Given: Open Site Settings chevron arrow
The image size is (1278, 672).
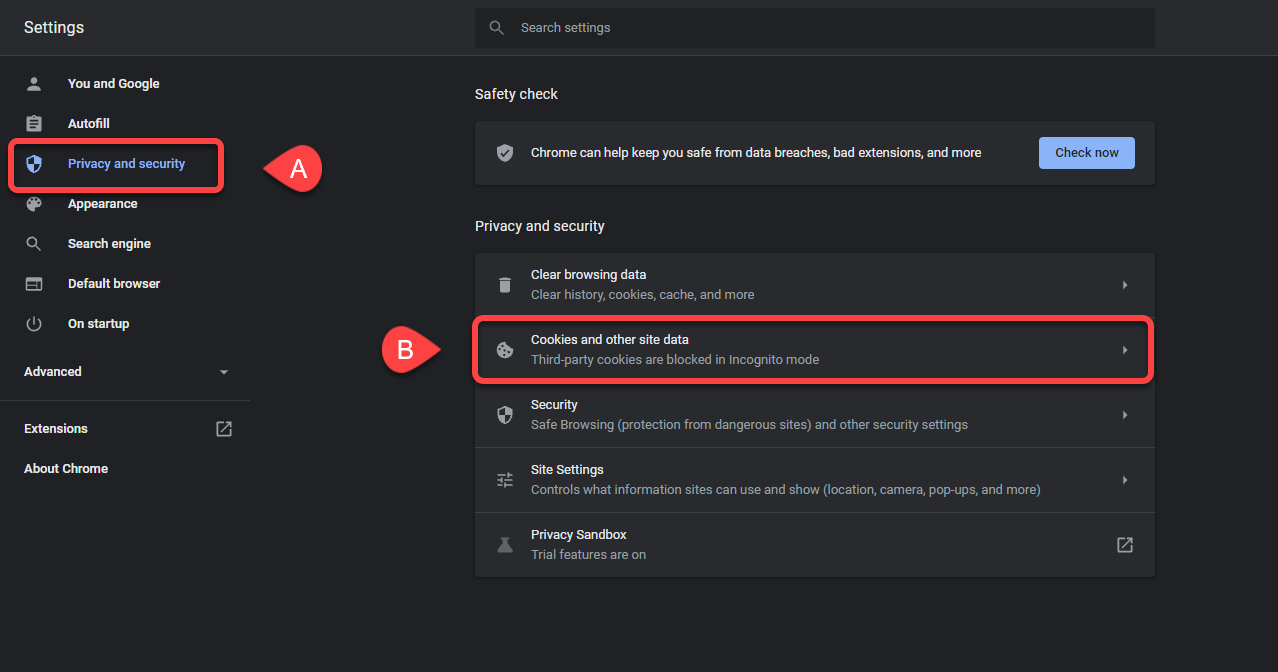Looking at the screenshot, I should tap(1125, 480).
